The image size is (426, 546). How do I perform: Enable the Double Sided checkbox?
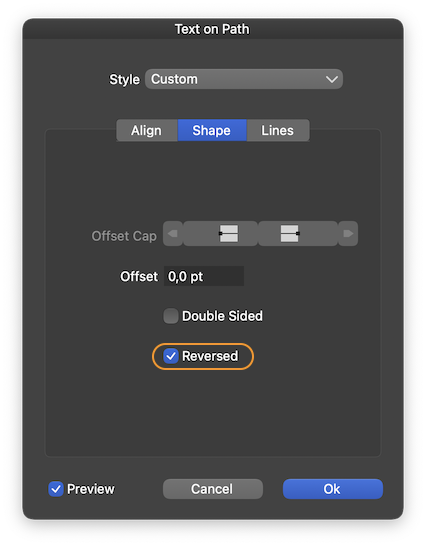171,316
